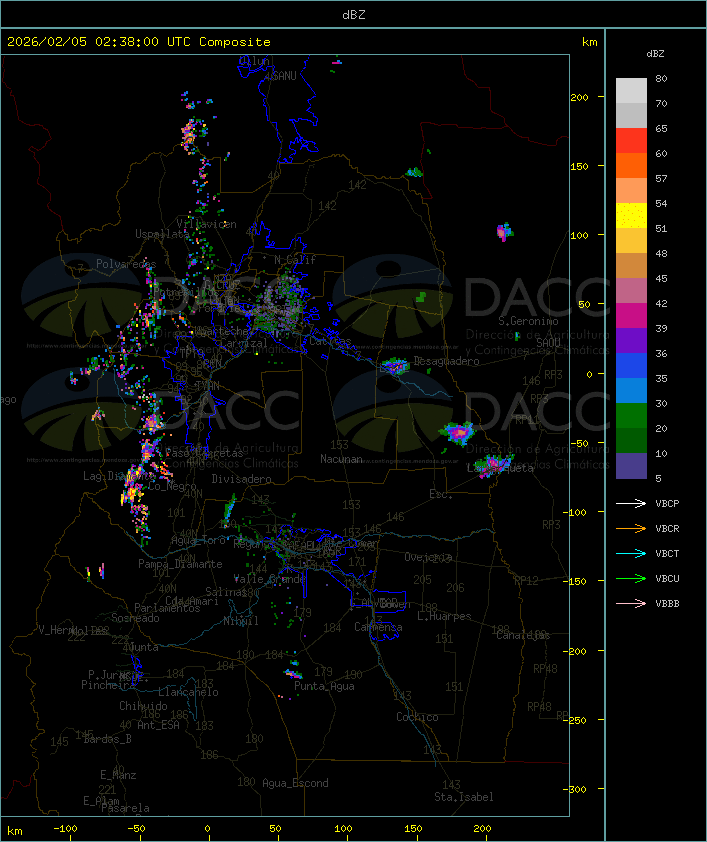
Task: Click the 'Sosneado' map label
Action: tap(135, 618)
